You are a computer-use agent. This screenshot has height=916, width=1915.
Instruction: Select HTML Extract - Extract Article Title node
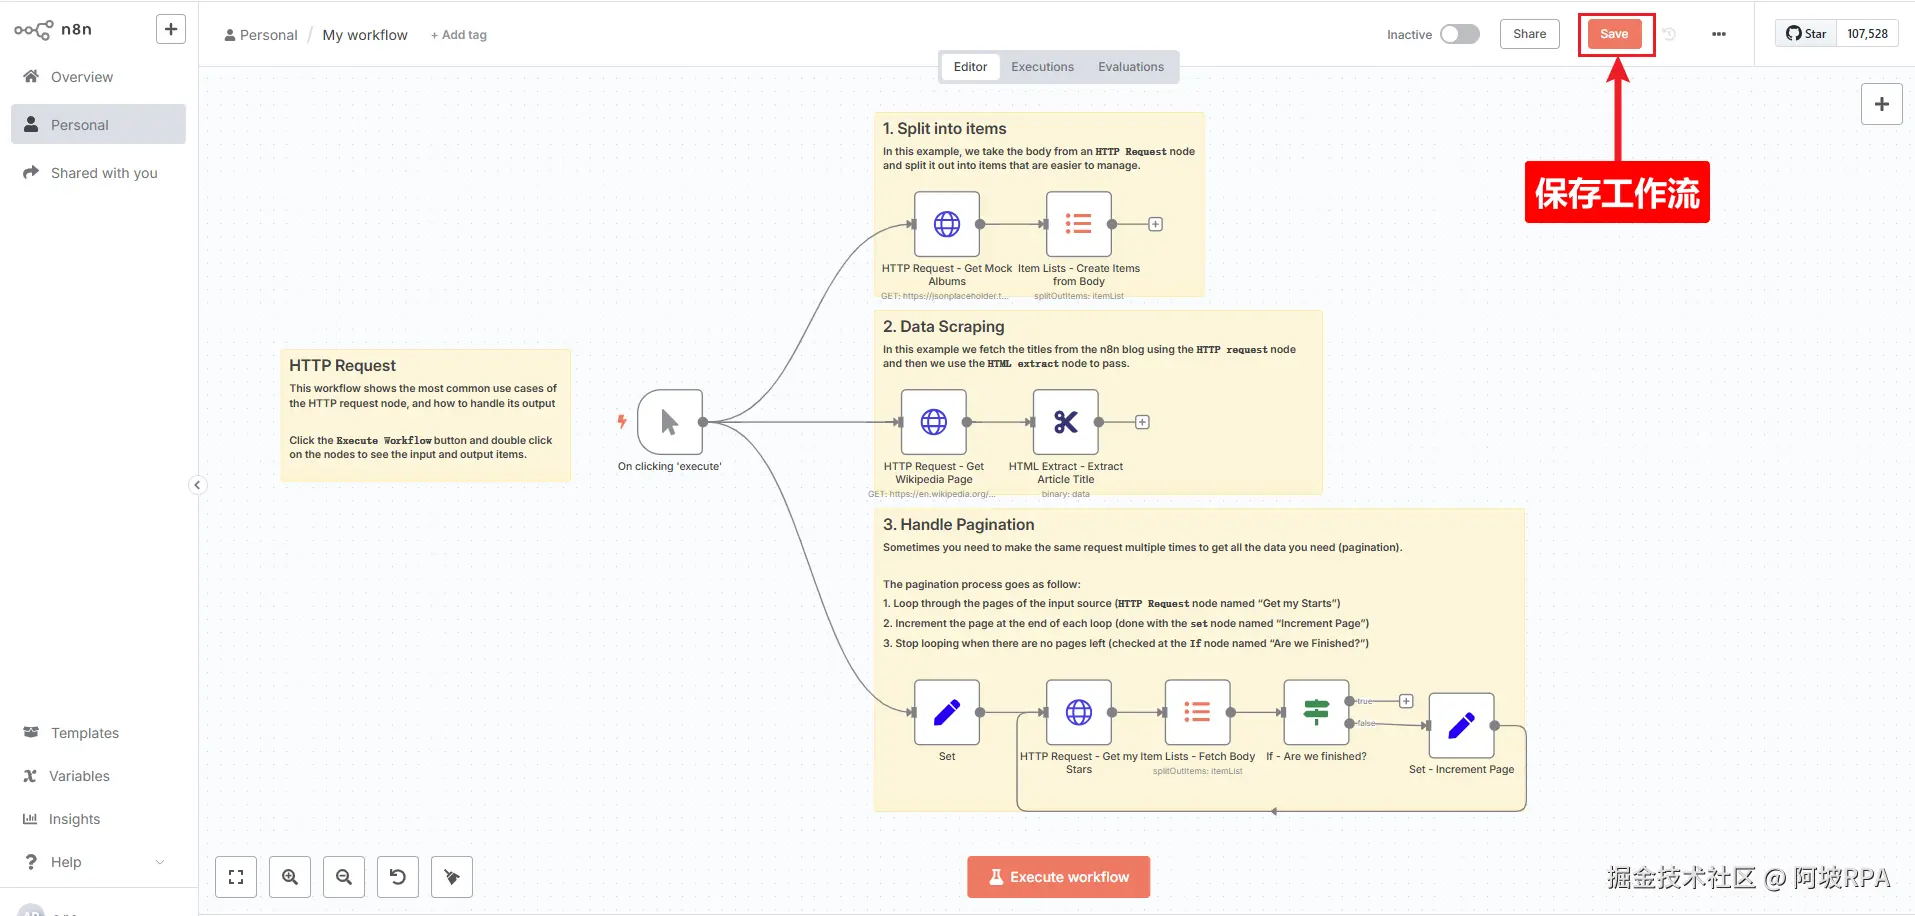point(1066,422)
